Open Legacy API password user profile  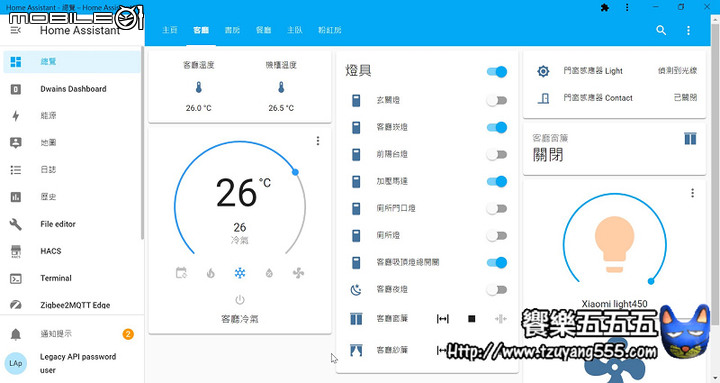(x=72, y=363)
